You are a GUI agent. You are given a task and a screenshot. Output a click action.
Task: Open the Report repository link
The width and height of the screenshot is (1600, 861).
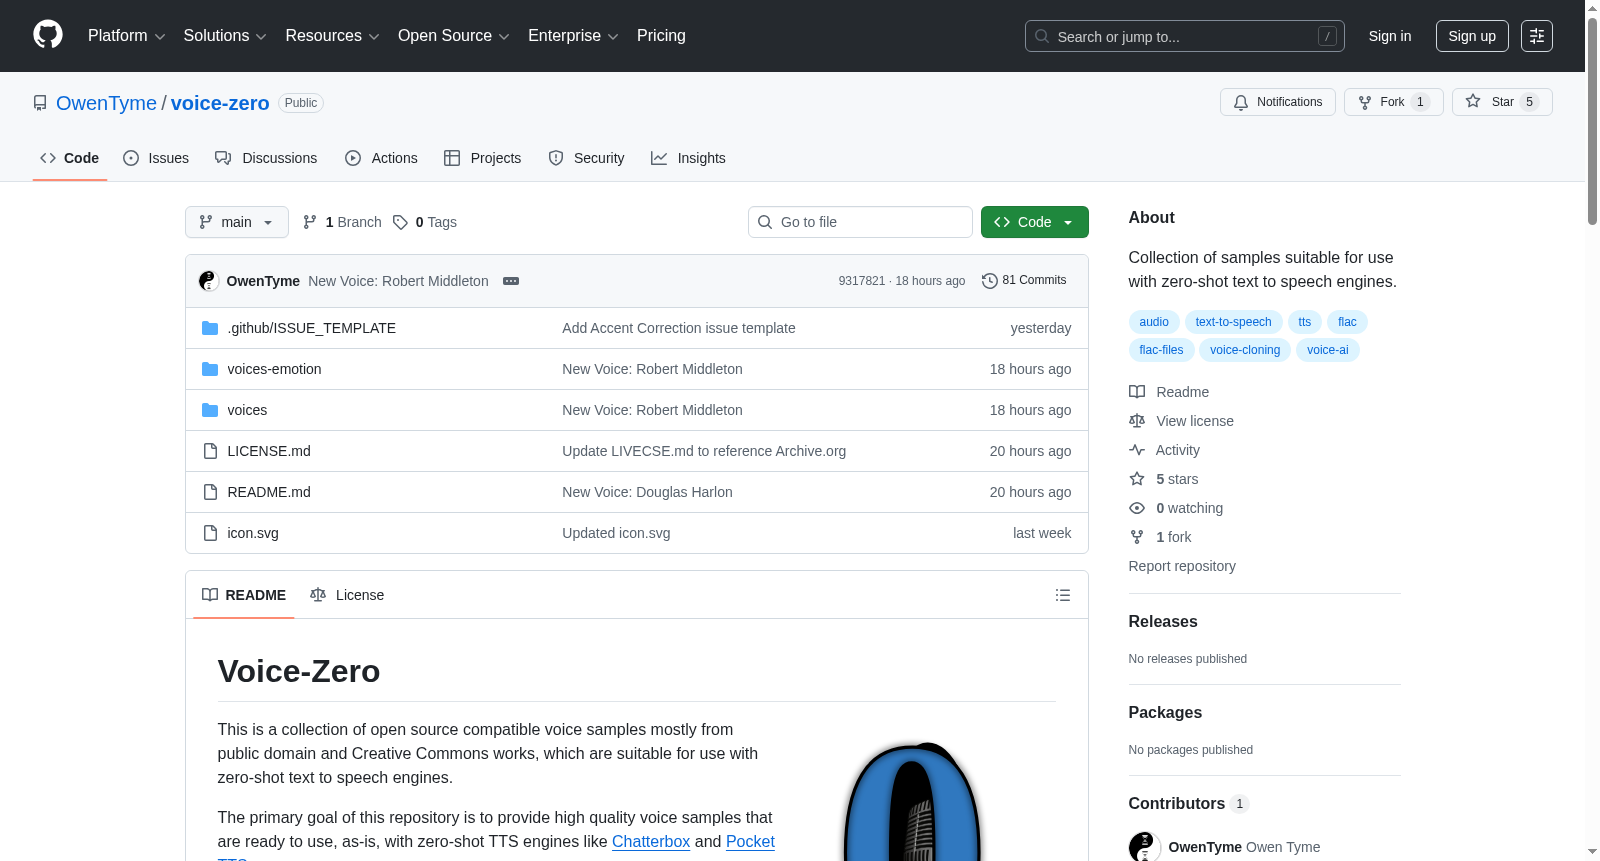click(x=1182, y=566)
